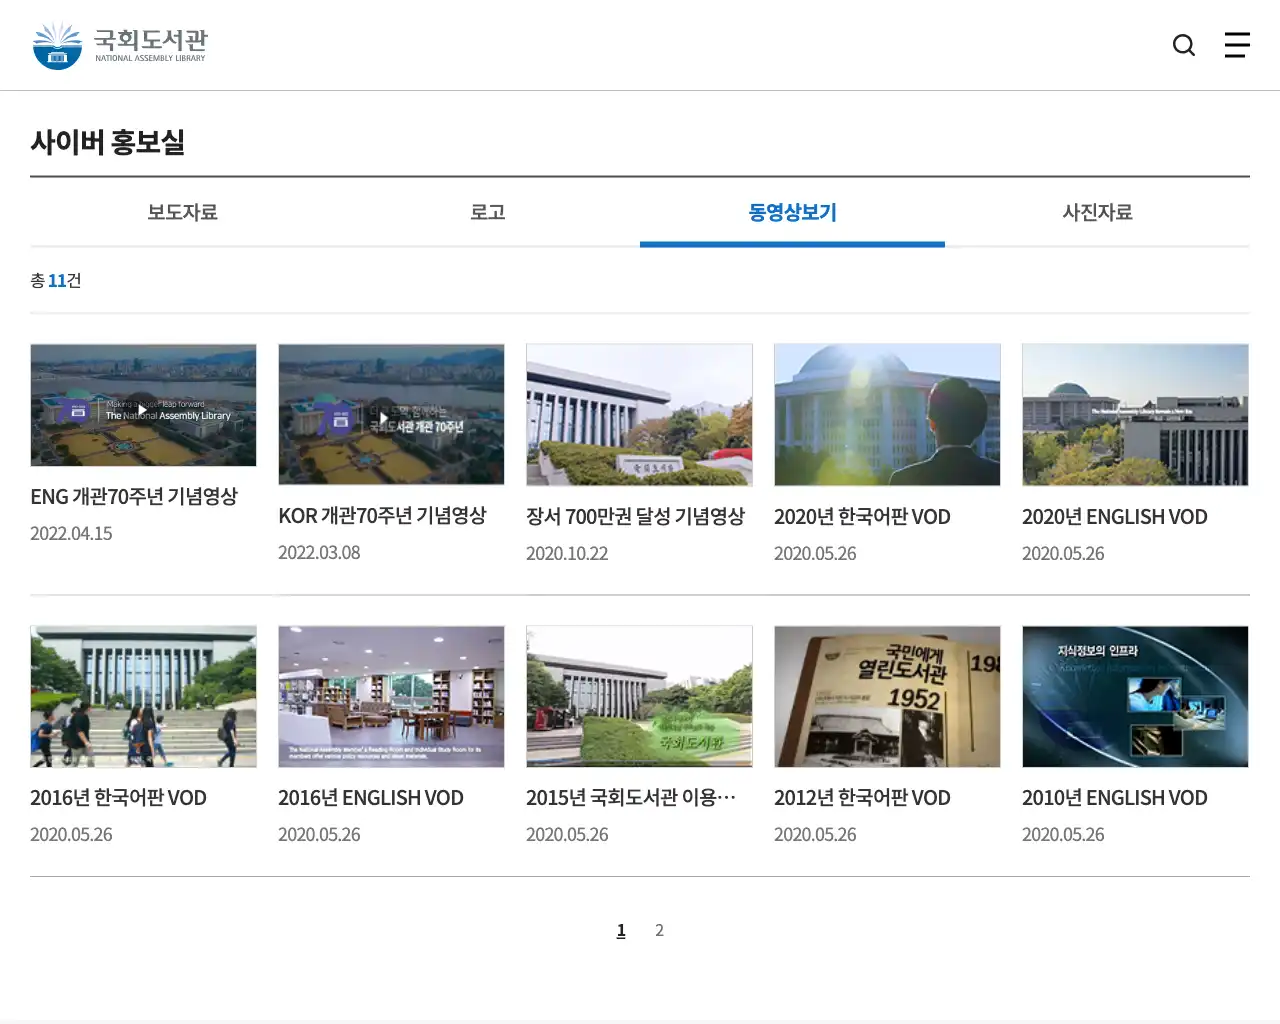Image resolution: width=1280 pixels, height=1024 pixels.
Task: Open the hamburger menu at top right
Action: (x=1237, y=45)
